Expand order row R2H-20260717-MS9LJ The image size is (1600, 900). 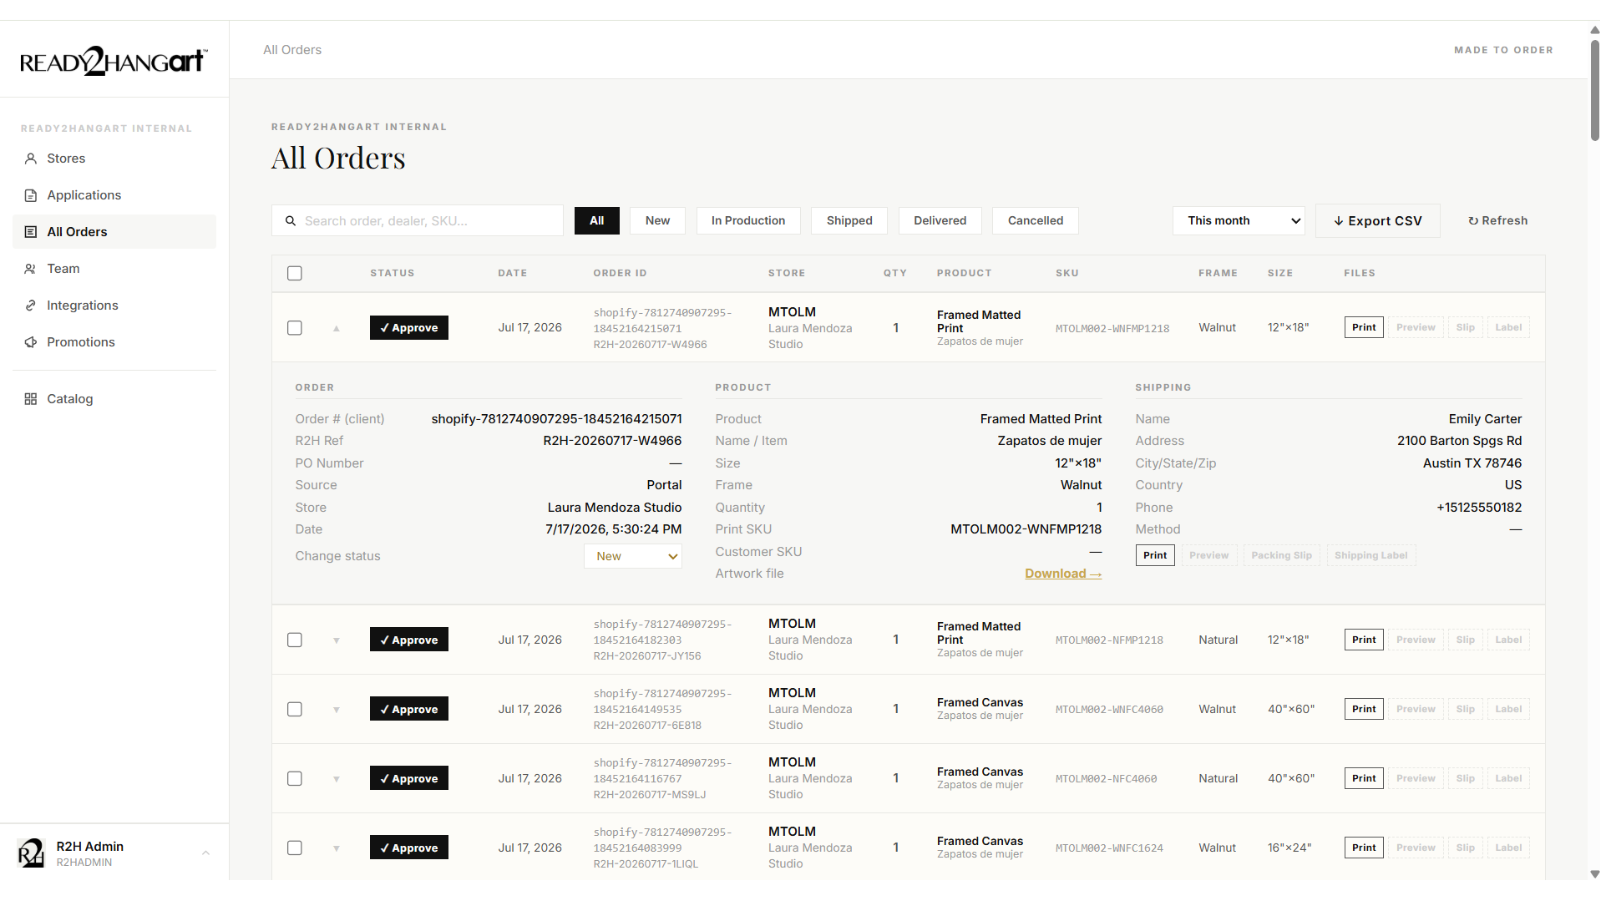[337, 778]
